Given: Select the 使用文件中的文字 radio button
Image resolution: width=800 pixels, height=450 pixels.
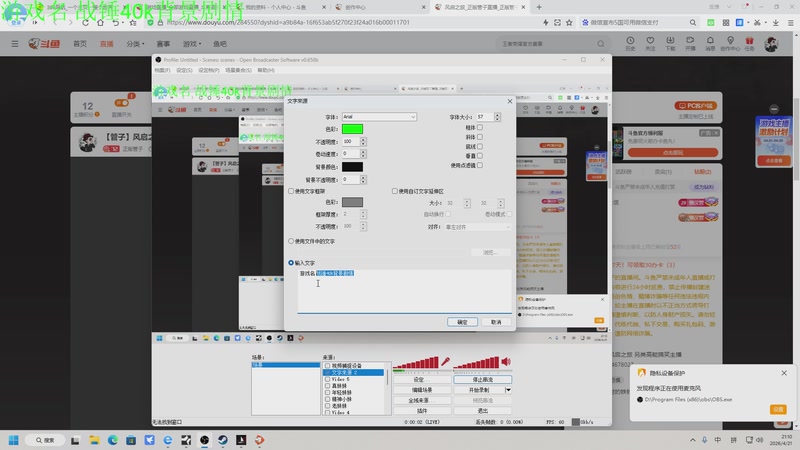Looking at the screenshot, I should click(291, 241).
